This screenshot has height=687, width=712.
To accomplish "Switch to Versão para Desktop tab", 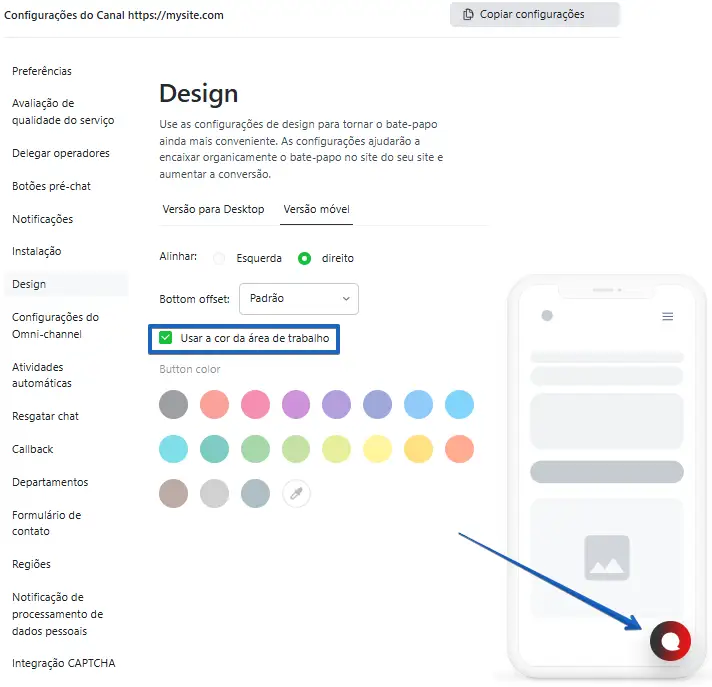I will 213,209.
